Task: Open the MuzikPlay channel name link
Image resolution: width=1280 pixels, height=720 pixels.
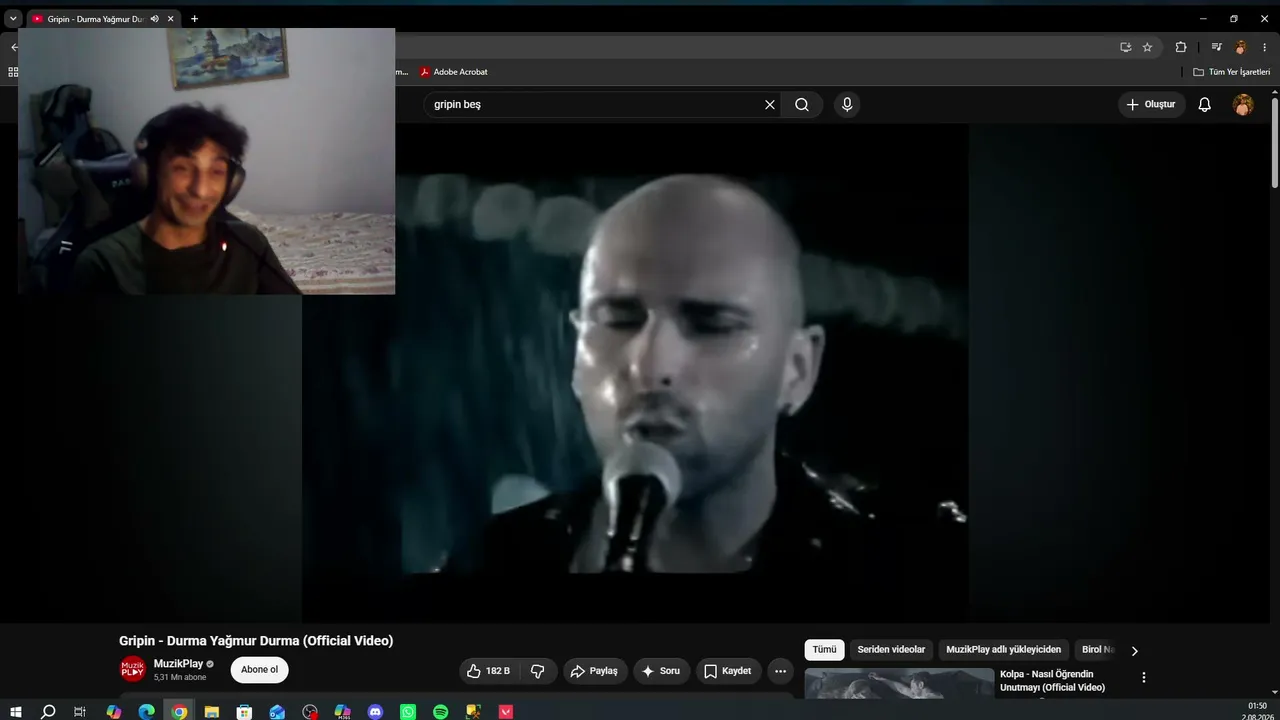Action: [x=178, y=664]
